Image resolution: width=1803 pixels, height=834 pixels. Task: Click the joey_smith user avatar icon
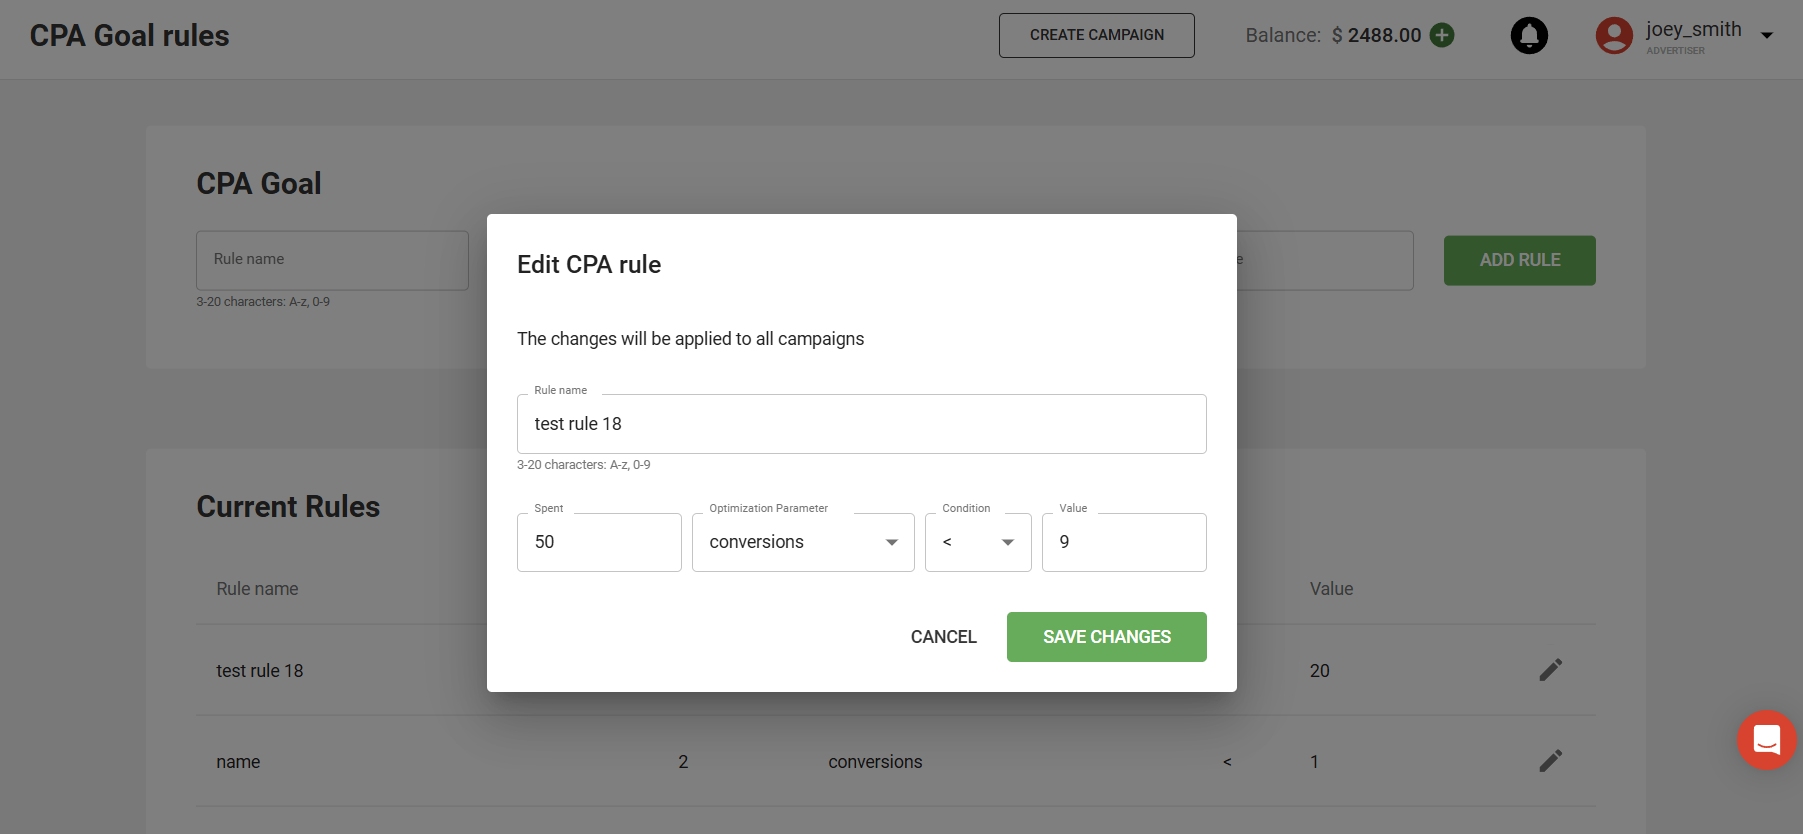pyautogui.click(x=1613, y=36)
